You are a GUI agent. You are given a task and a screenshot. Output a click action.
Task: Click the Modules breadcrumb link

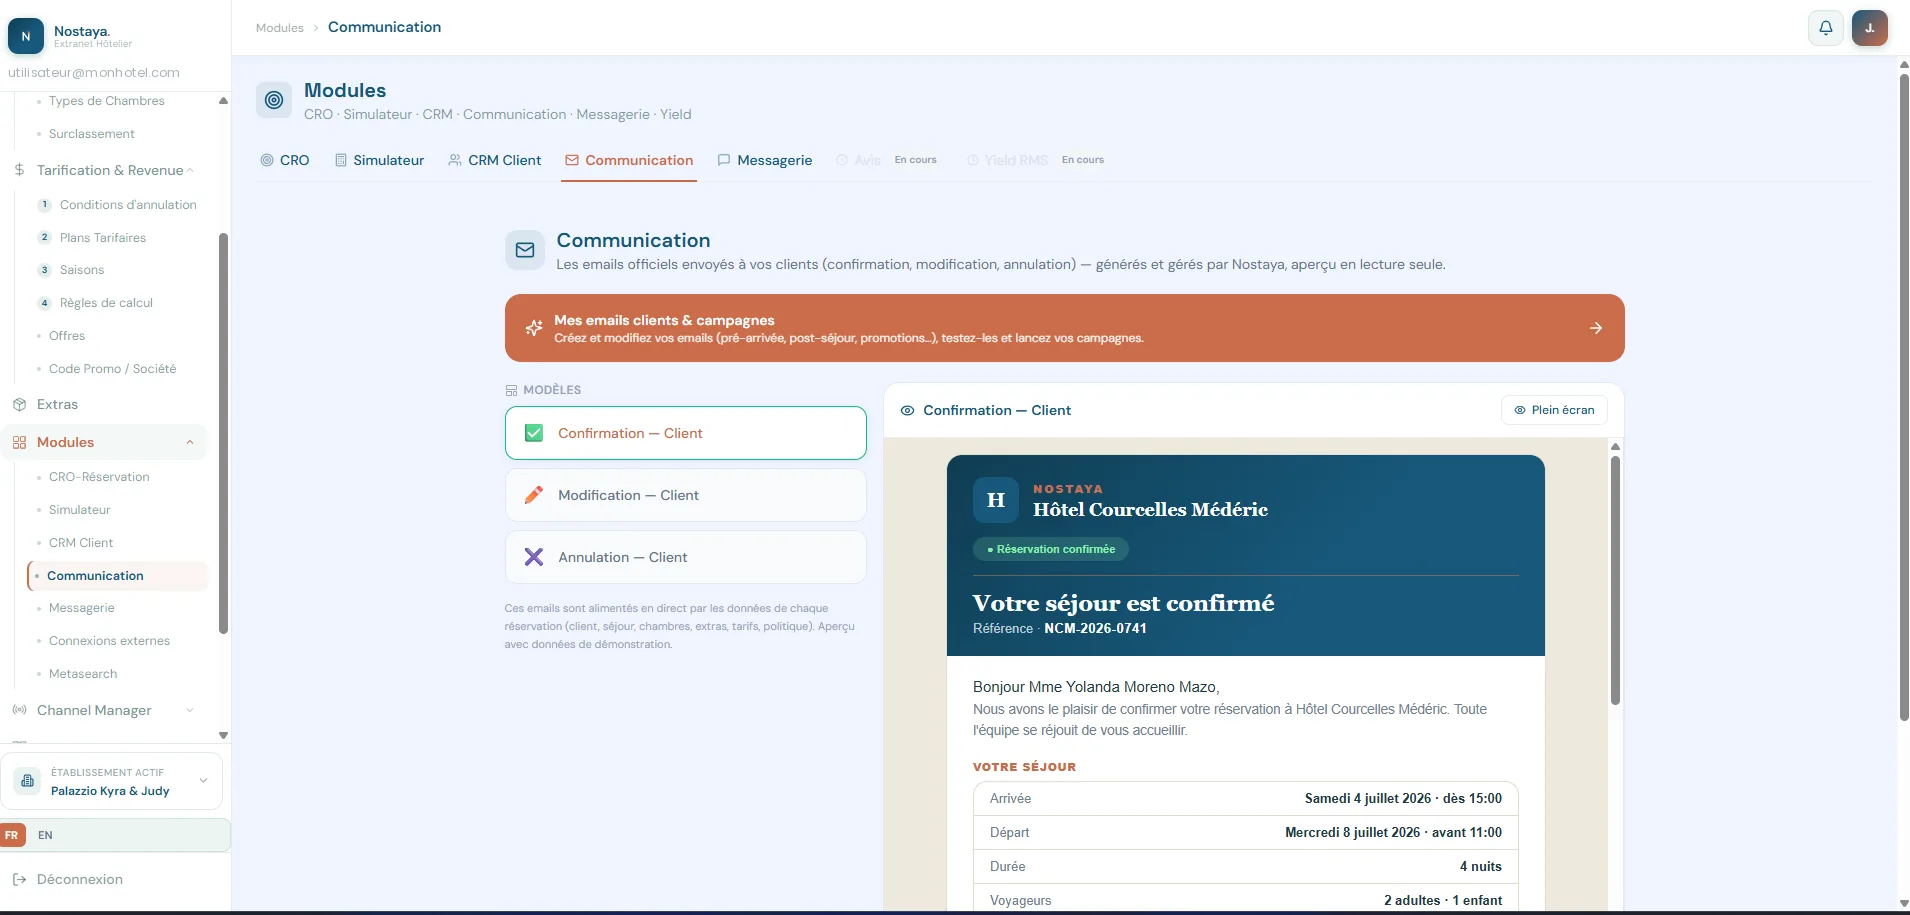(280, 28)
